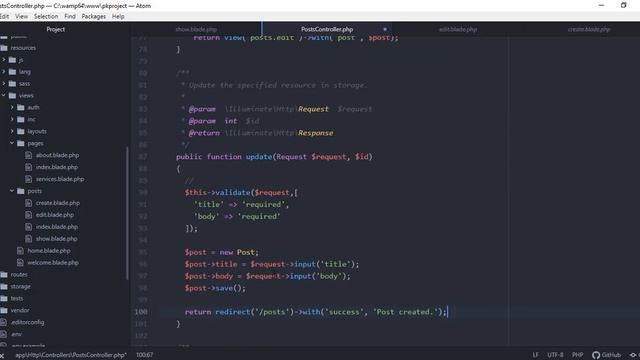This screenshot has height=360, width=640.
Task: Click the services.blade.php file icon
Action: point(28,179)
